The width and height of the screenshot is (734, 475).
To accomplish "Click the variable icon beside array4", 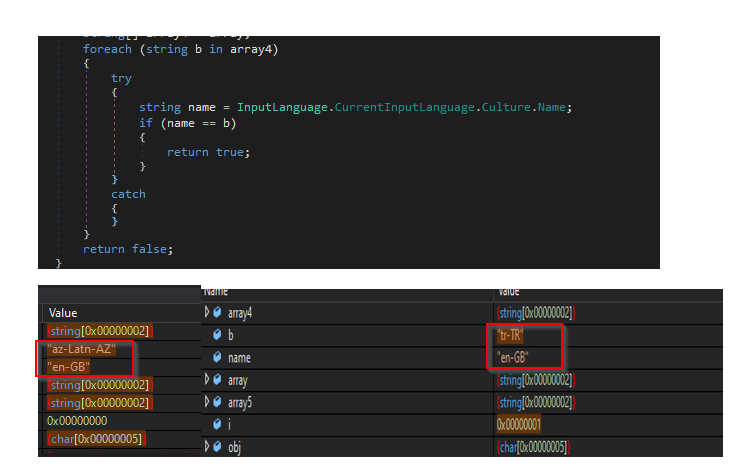I will pyautogui.click(x=217, y=313).
